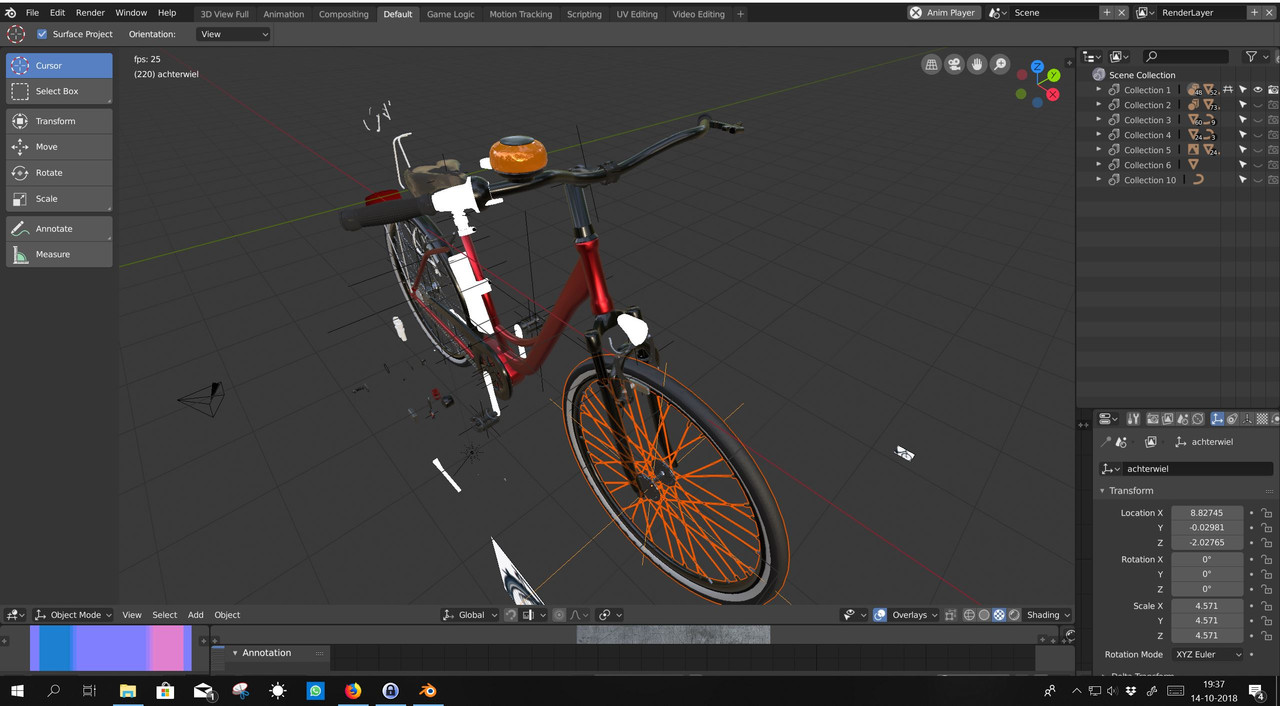Choose the Annotate tool

click(x=59, y=229)
